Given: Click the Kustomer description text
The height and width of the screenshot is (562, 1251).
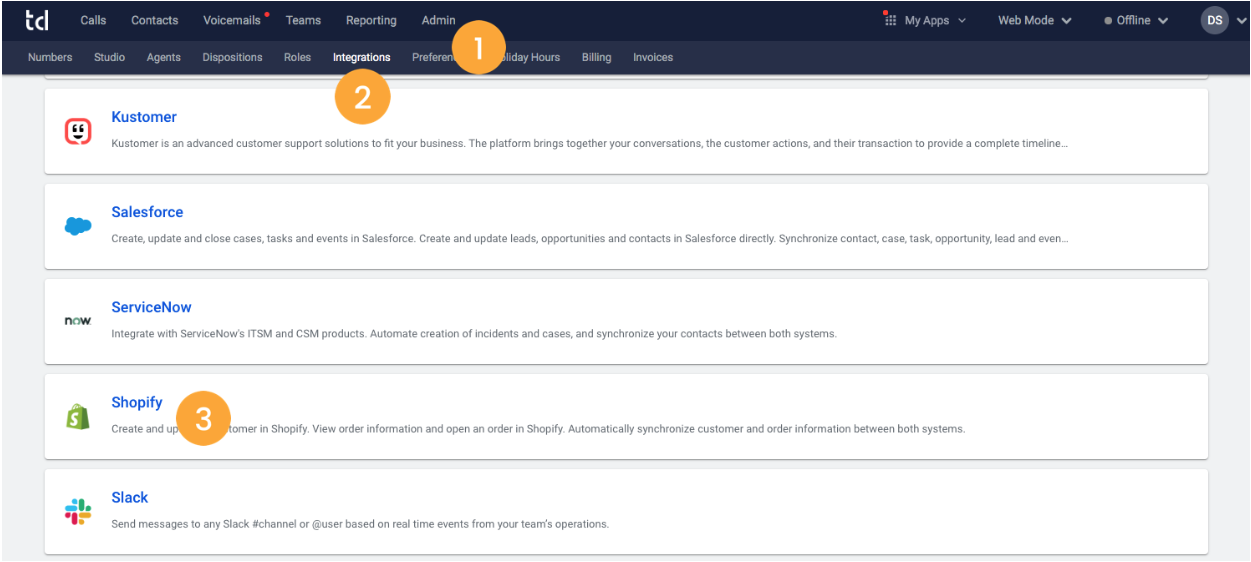Looking at the screenshot, I should click(589, 143).
